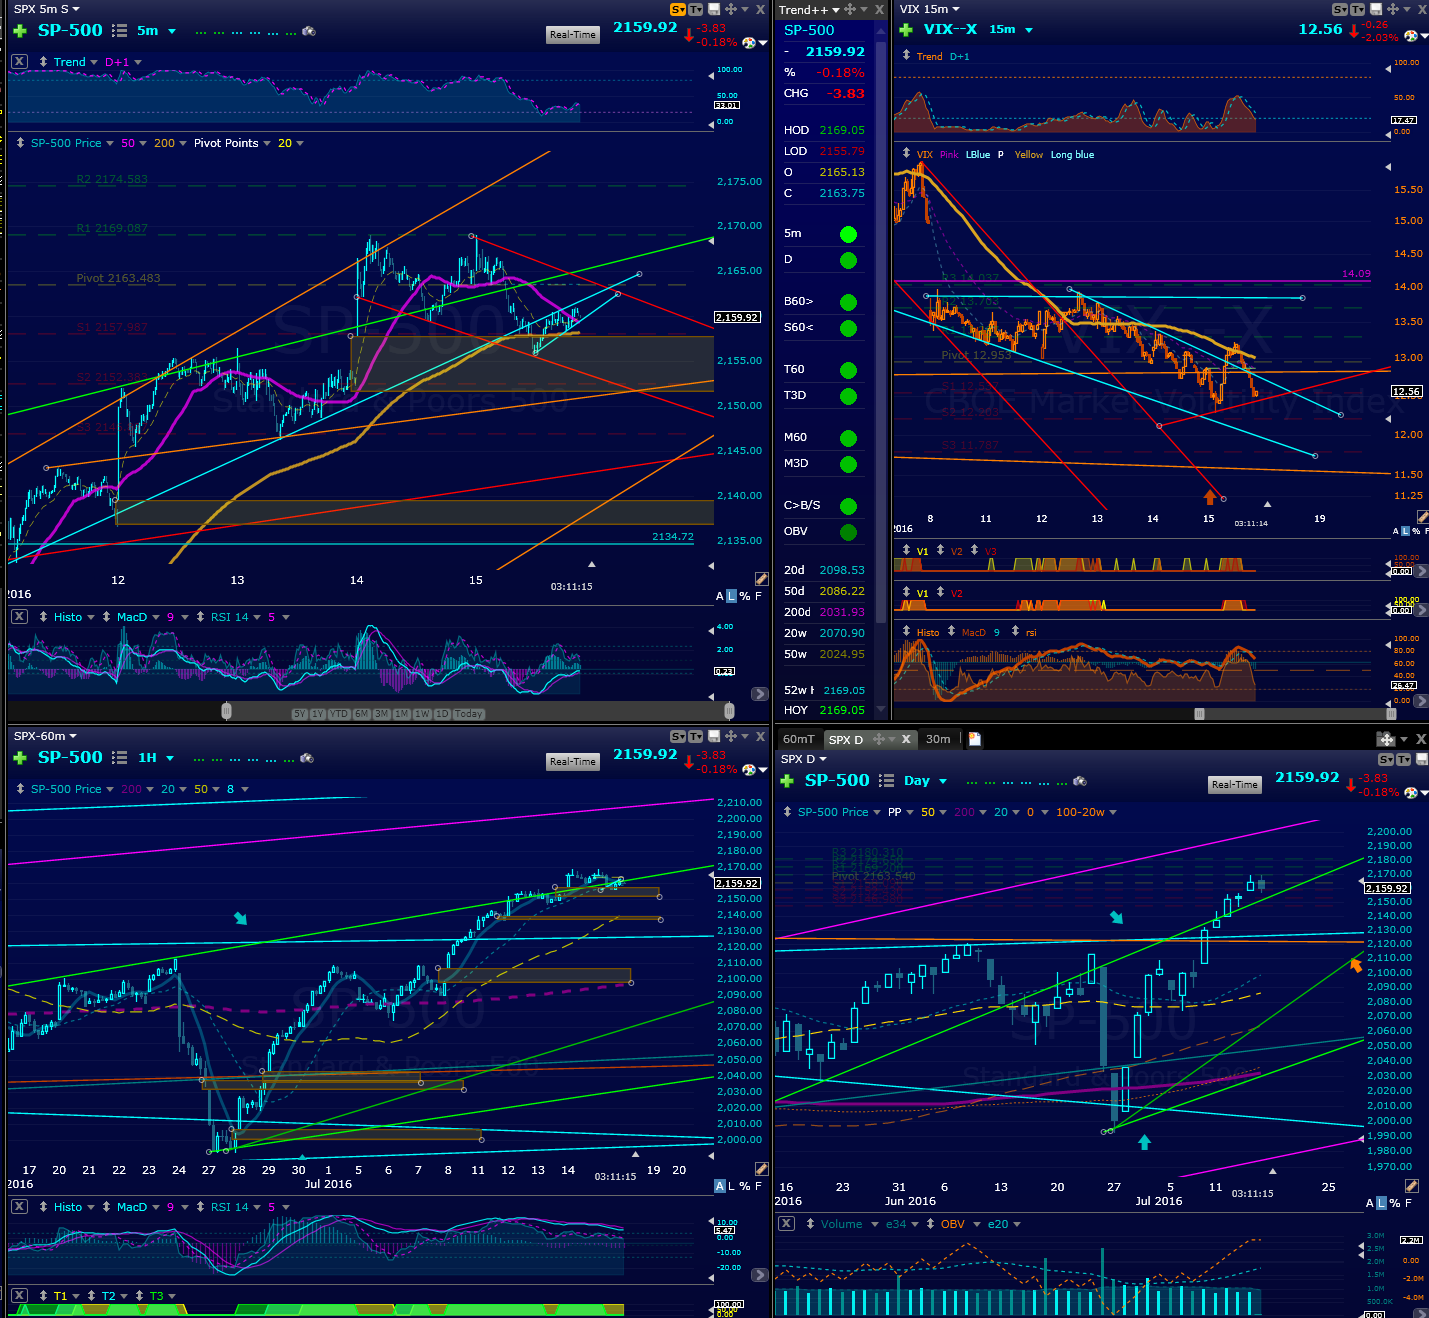Click the Real-Time button in SPX 5m chart
The width and height of the screenshot is (1429, 1318).
coord(573,34)
